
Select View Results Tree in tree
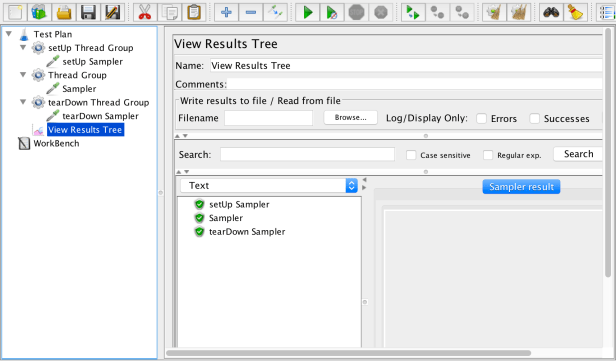click(x=85, y=130)
